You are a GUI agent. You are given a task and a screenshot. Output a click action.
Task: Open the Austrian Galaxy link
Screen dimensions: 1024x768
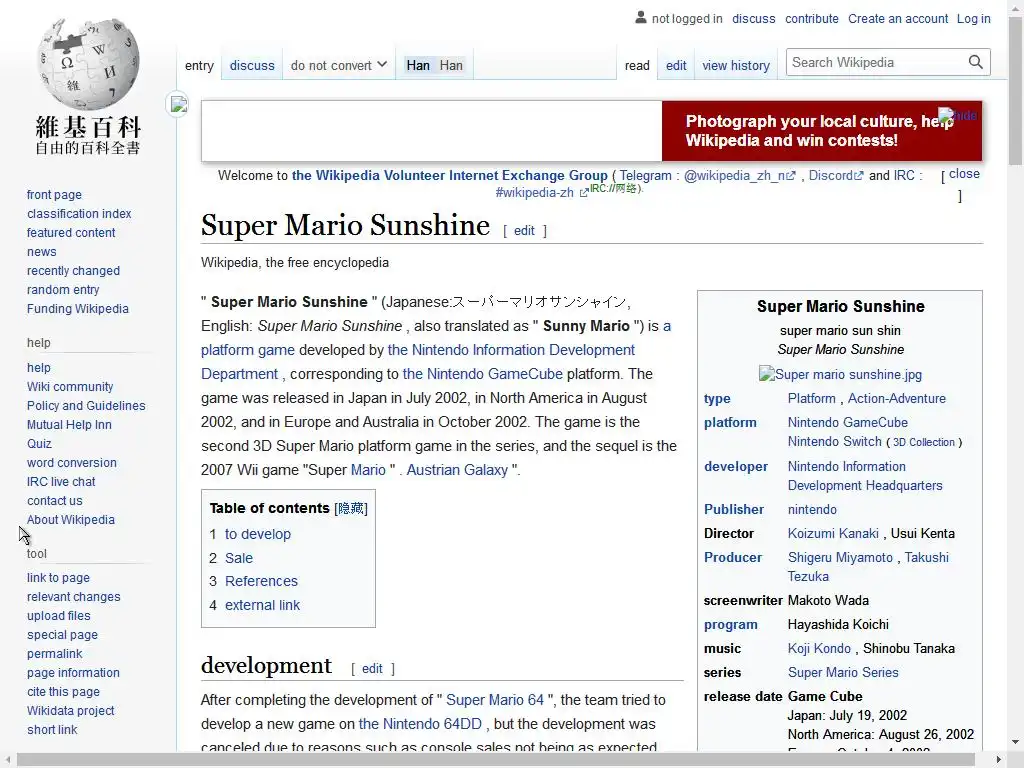(x=457, y=470)
